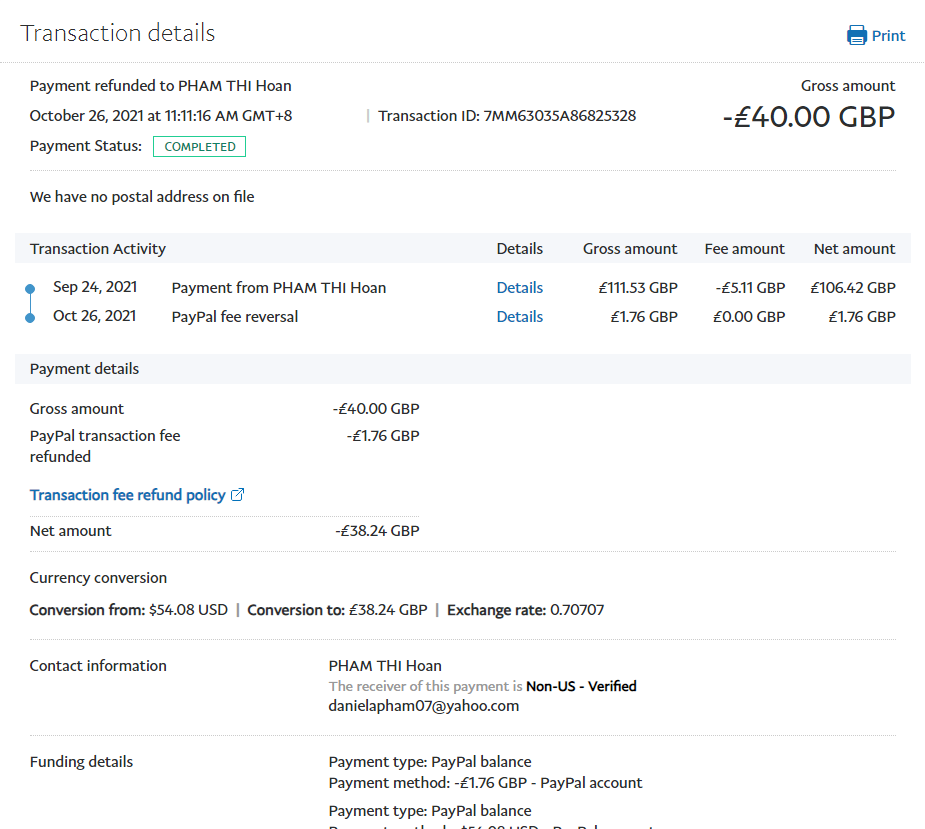Open the Transaction fee refund policy link
This screenshot has width=925, height=829.
[127, 495]
